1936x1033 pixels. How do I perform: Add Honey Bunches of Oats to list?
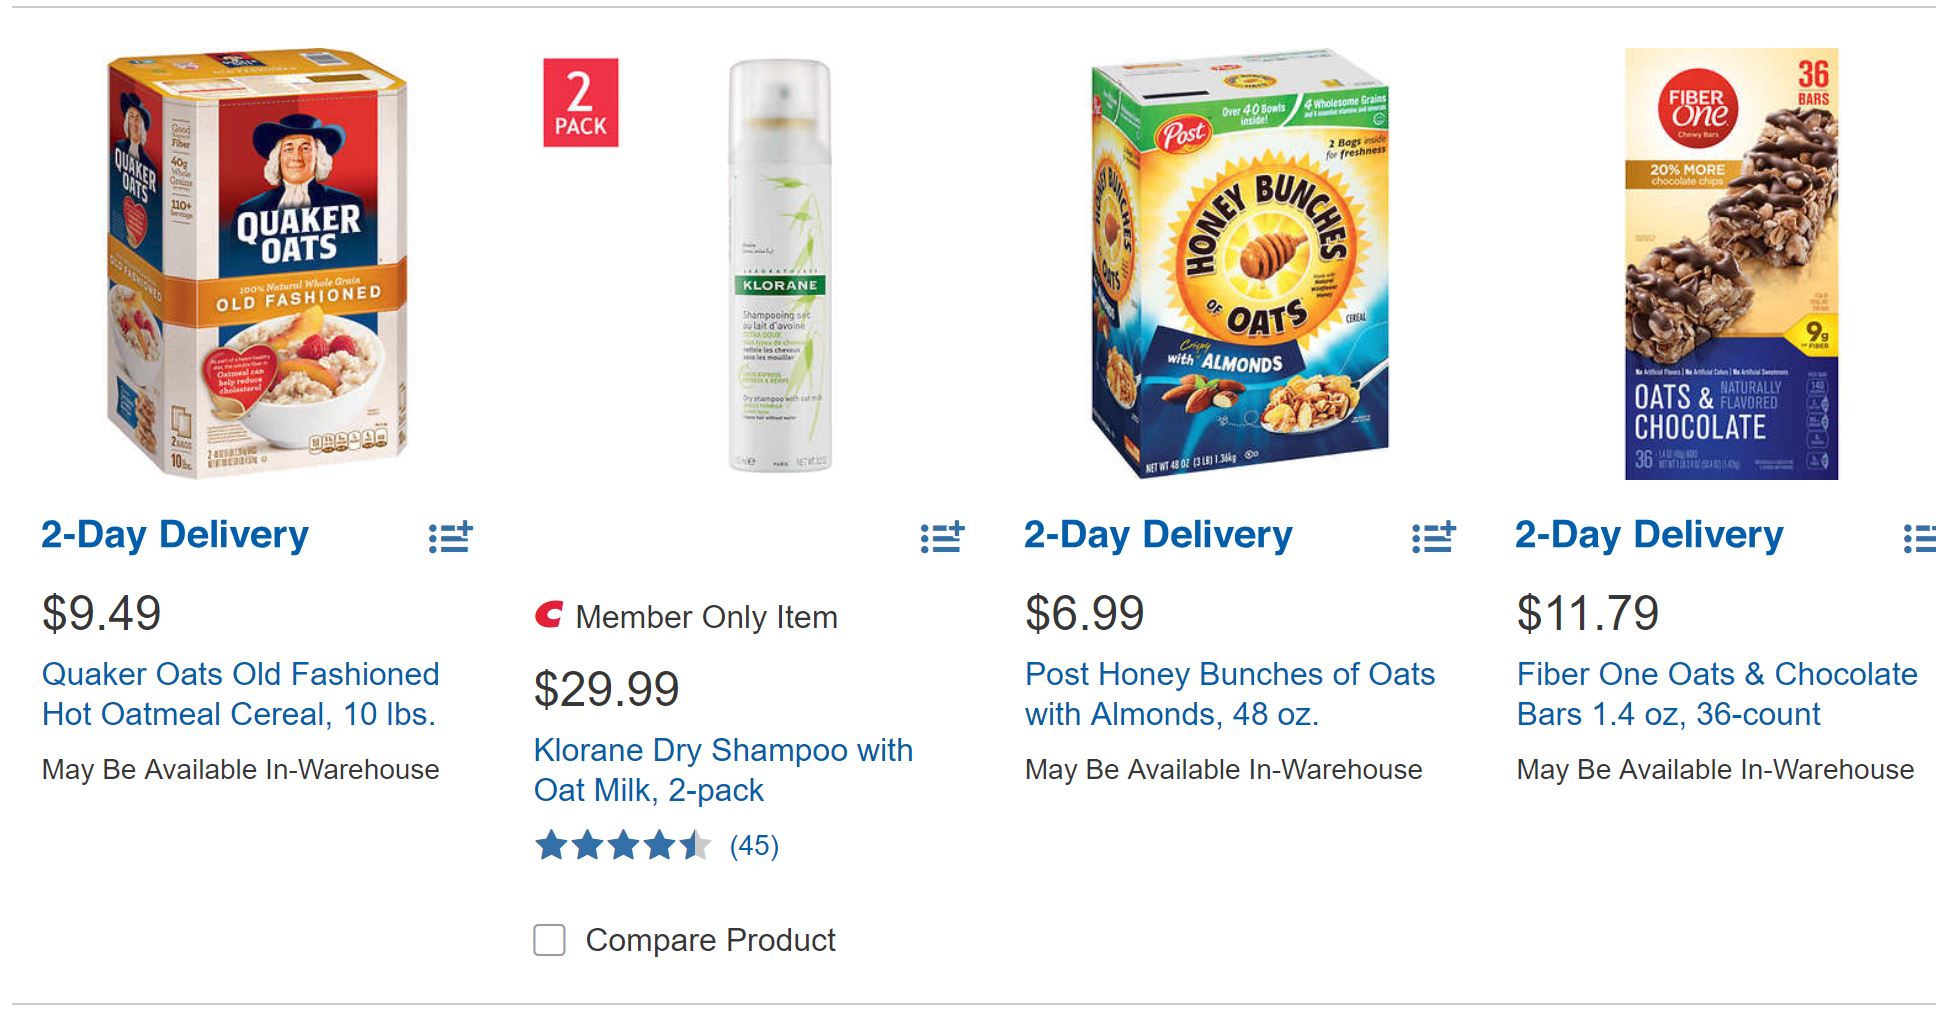click(1433, 538)
